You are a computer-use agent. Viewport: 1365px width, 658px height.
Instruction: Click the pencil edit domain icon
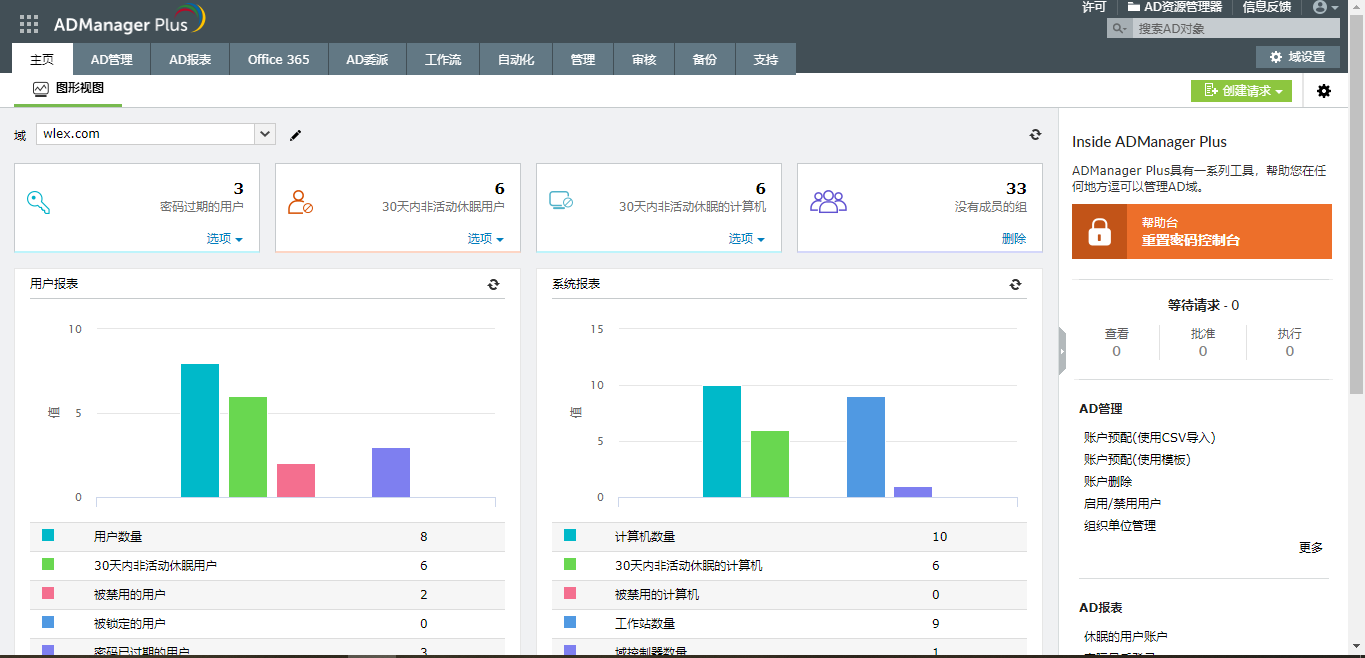tap(295, 135)
